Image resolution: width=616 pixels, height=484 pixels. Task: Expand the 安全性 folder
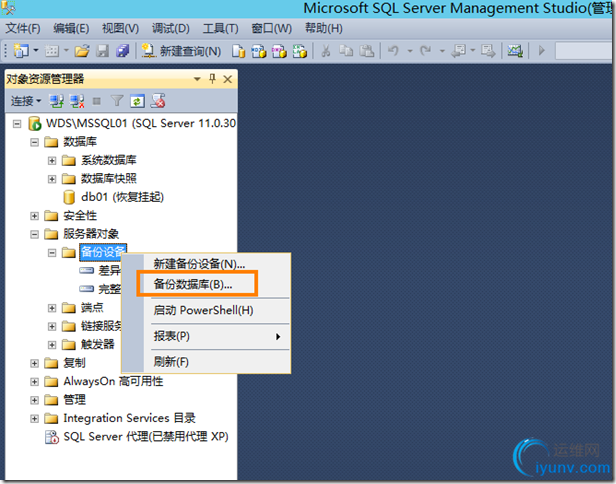(35, 216)
